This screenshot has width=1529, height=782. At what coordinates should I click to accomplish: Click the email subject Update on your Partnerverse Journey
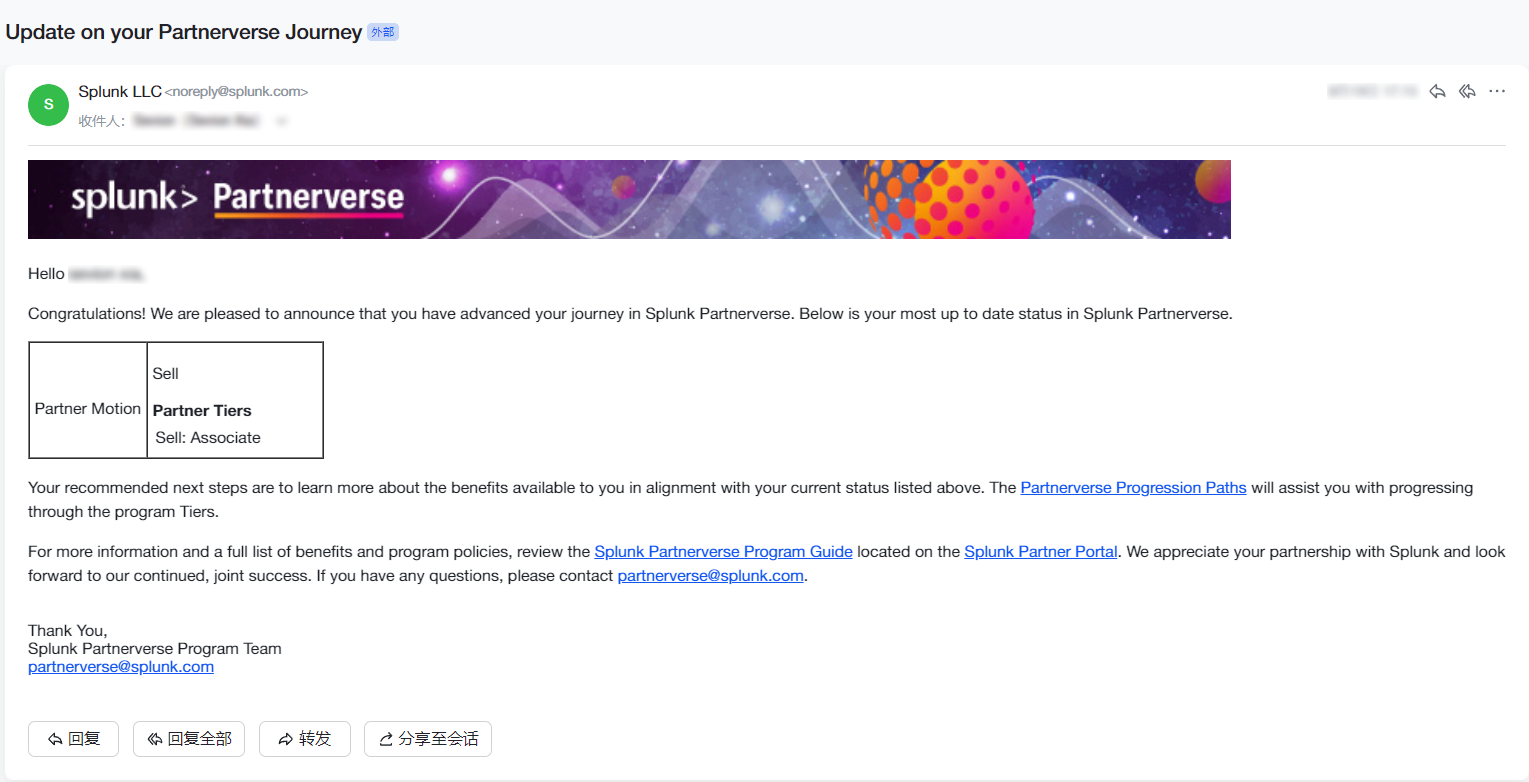[180, 31]
